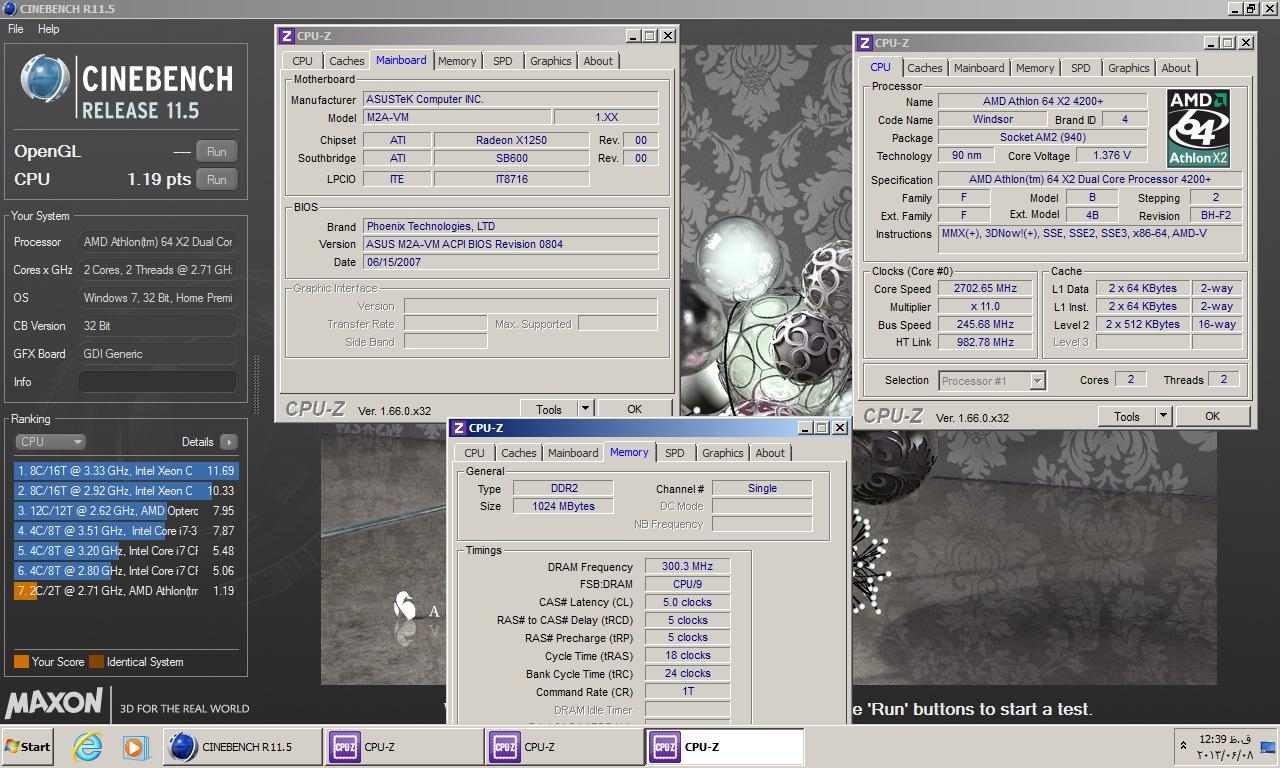The image size is (1280, 768).
Task: Click the Z icon of Memory CPU-Z title bar
Action: click(458, 428)
